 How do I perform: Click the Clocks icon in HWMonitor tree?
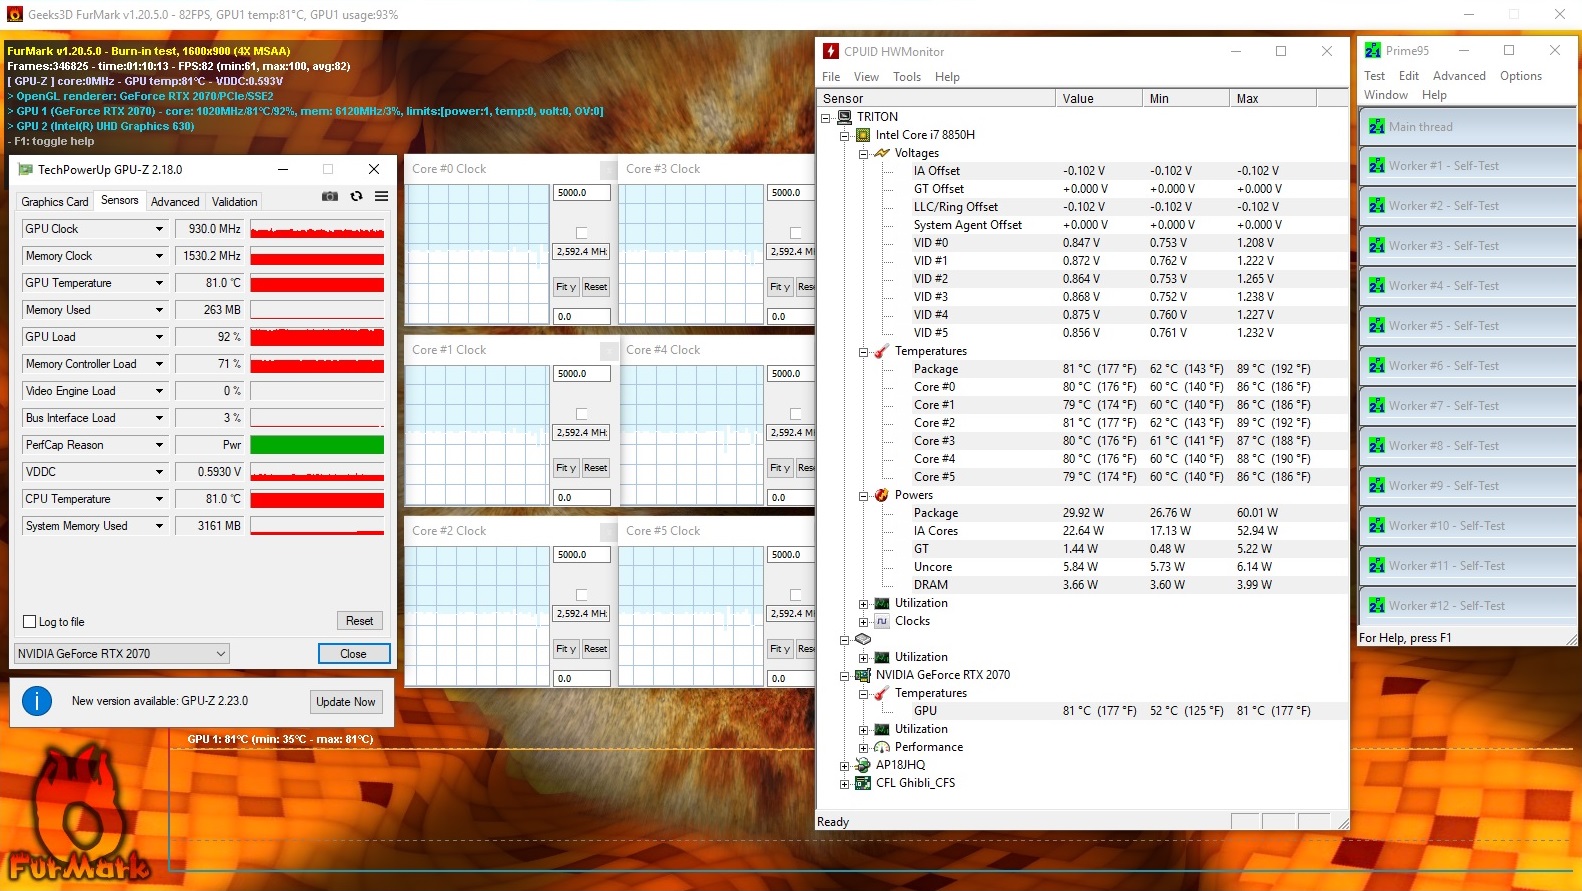[881, 621]
